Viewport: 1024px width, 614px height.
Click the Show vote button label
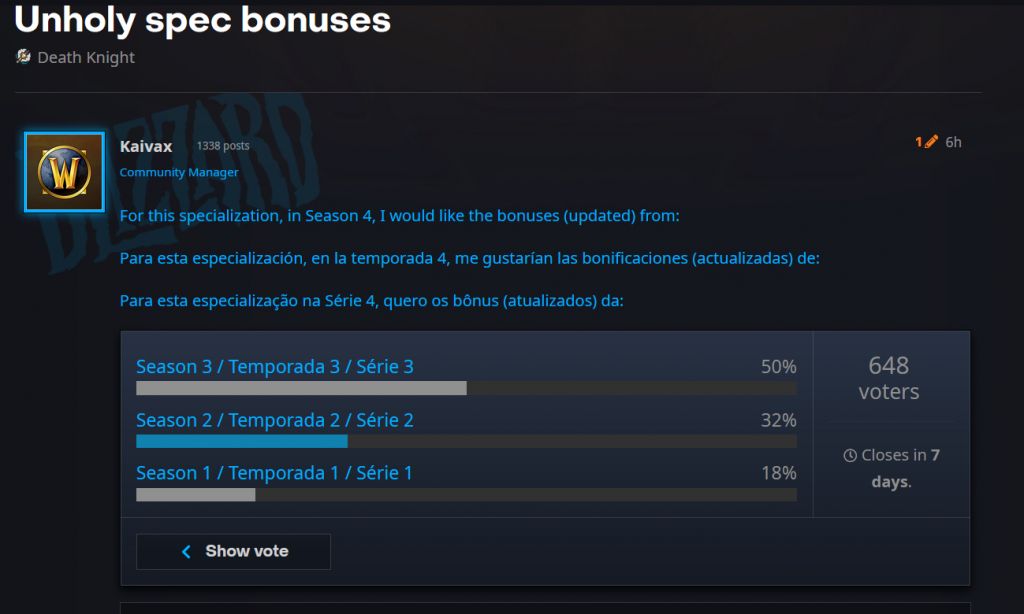click(247, 551)
